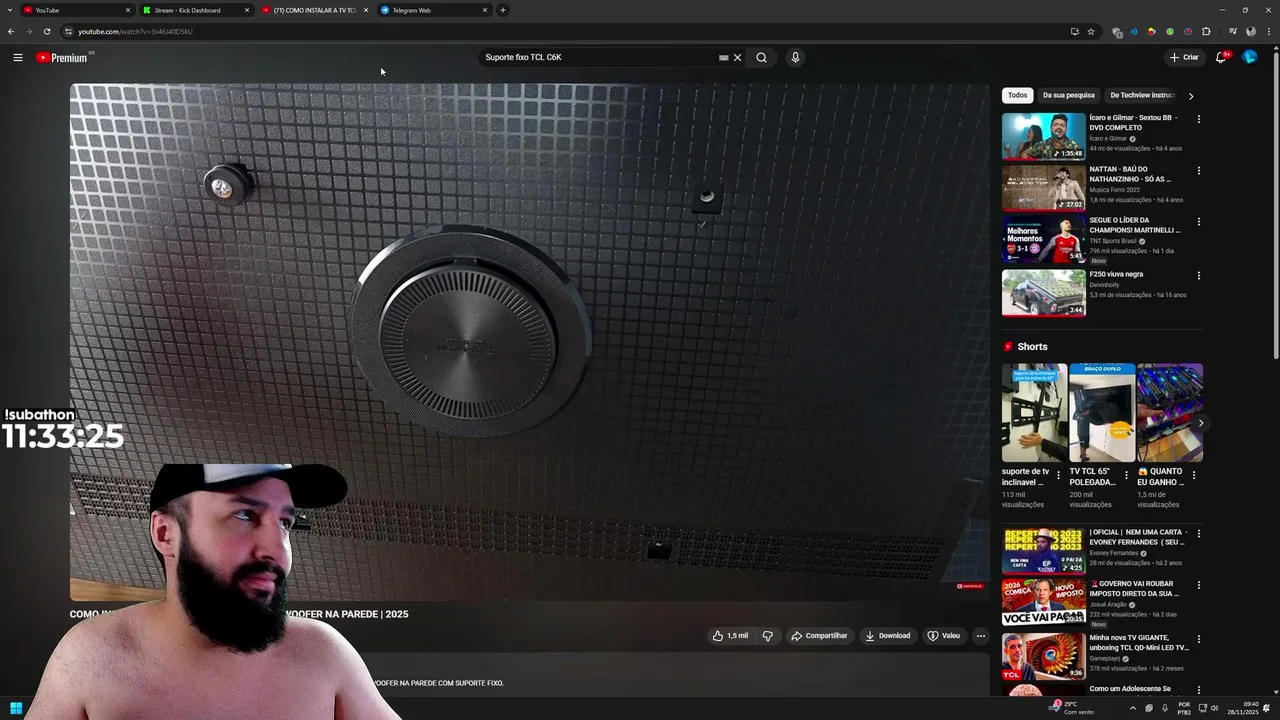Select the Da sua pesquisa chip
The height and width of the screenshot is (720, 1280).
1068,95
